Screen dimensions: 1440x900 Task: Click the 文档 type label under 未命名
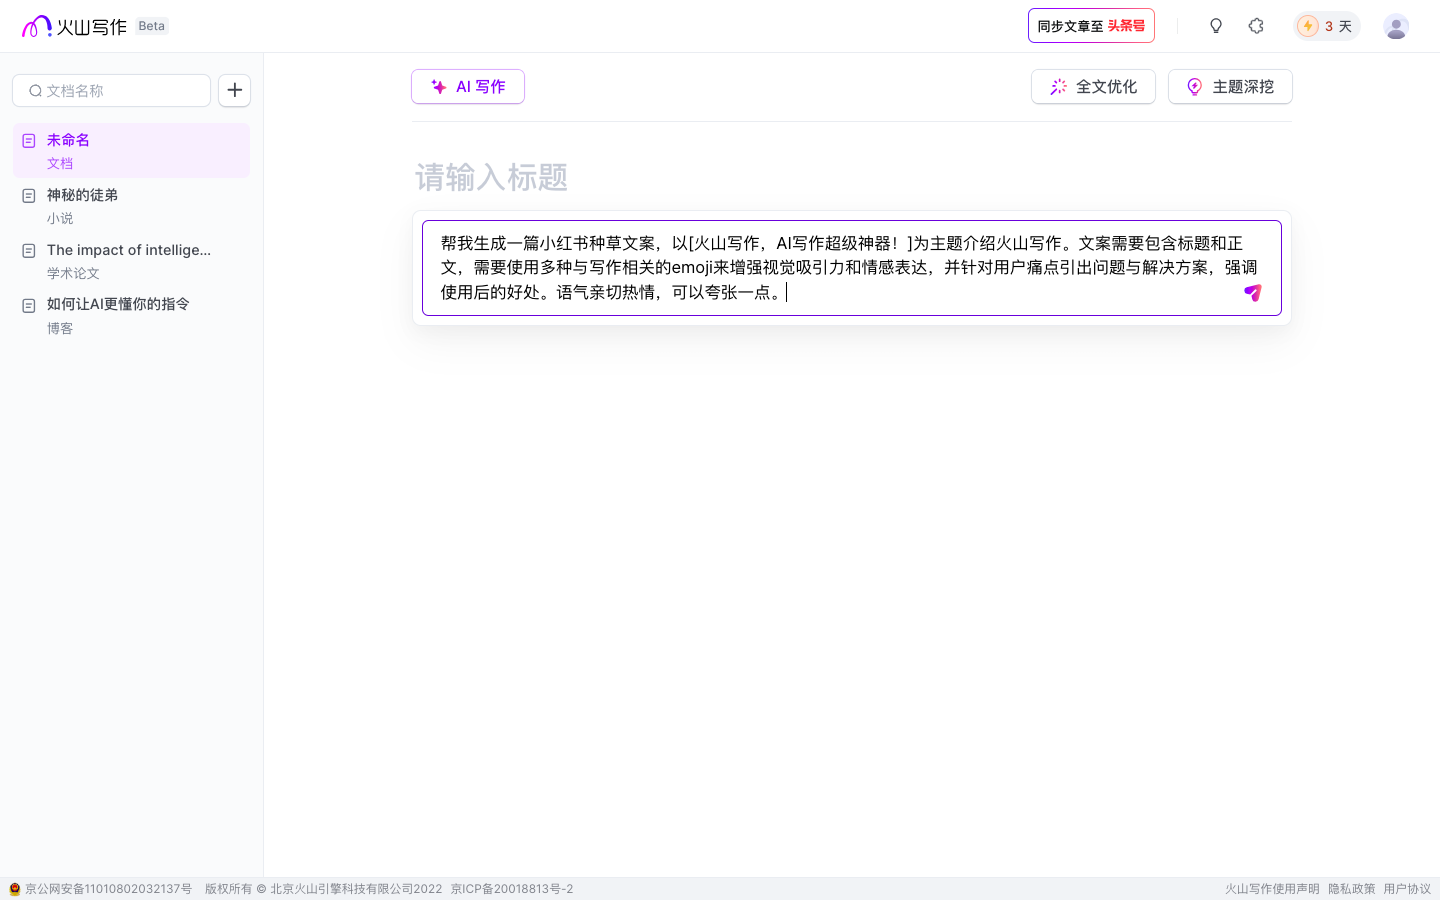(x=60, y=164)
